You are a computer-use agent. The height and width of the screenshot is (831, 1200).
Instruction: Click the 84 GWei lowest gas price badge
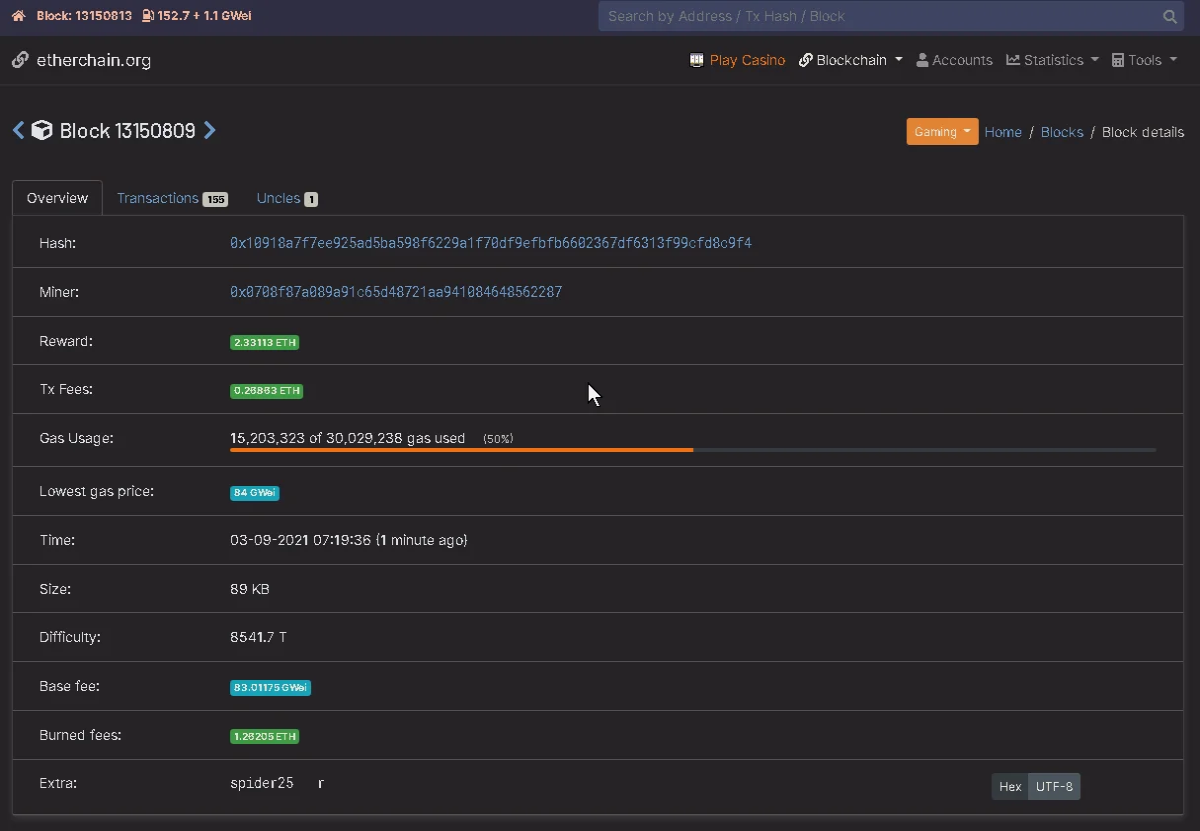pyautogui.click(x=255, y=493)
